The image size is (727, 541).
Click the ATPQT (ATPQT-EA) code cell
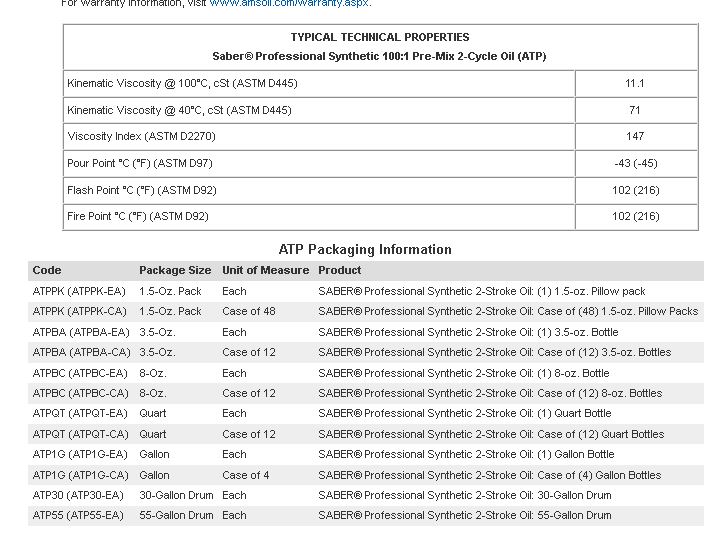(80, 413)
